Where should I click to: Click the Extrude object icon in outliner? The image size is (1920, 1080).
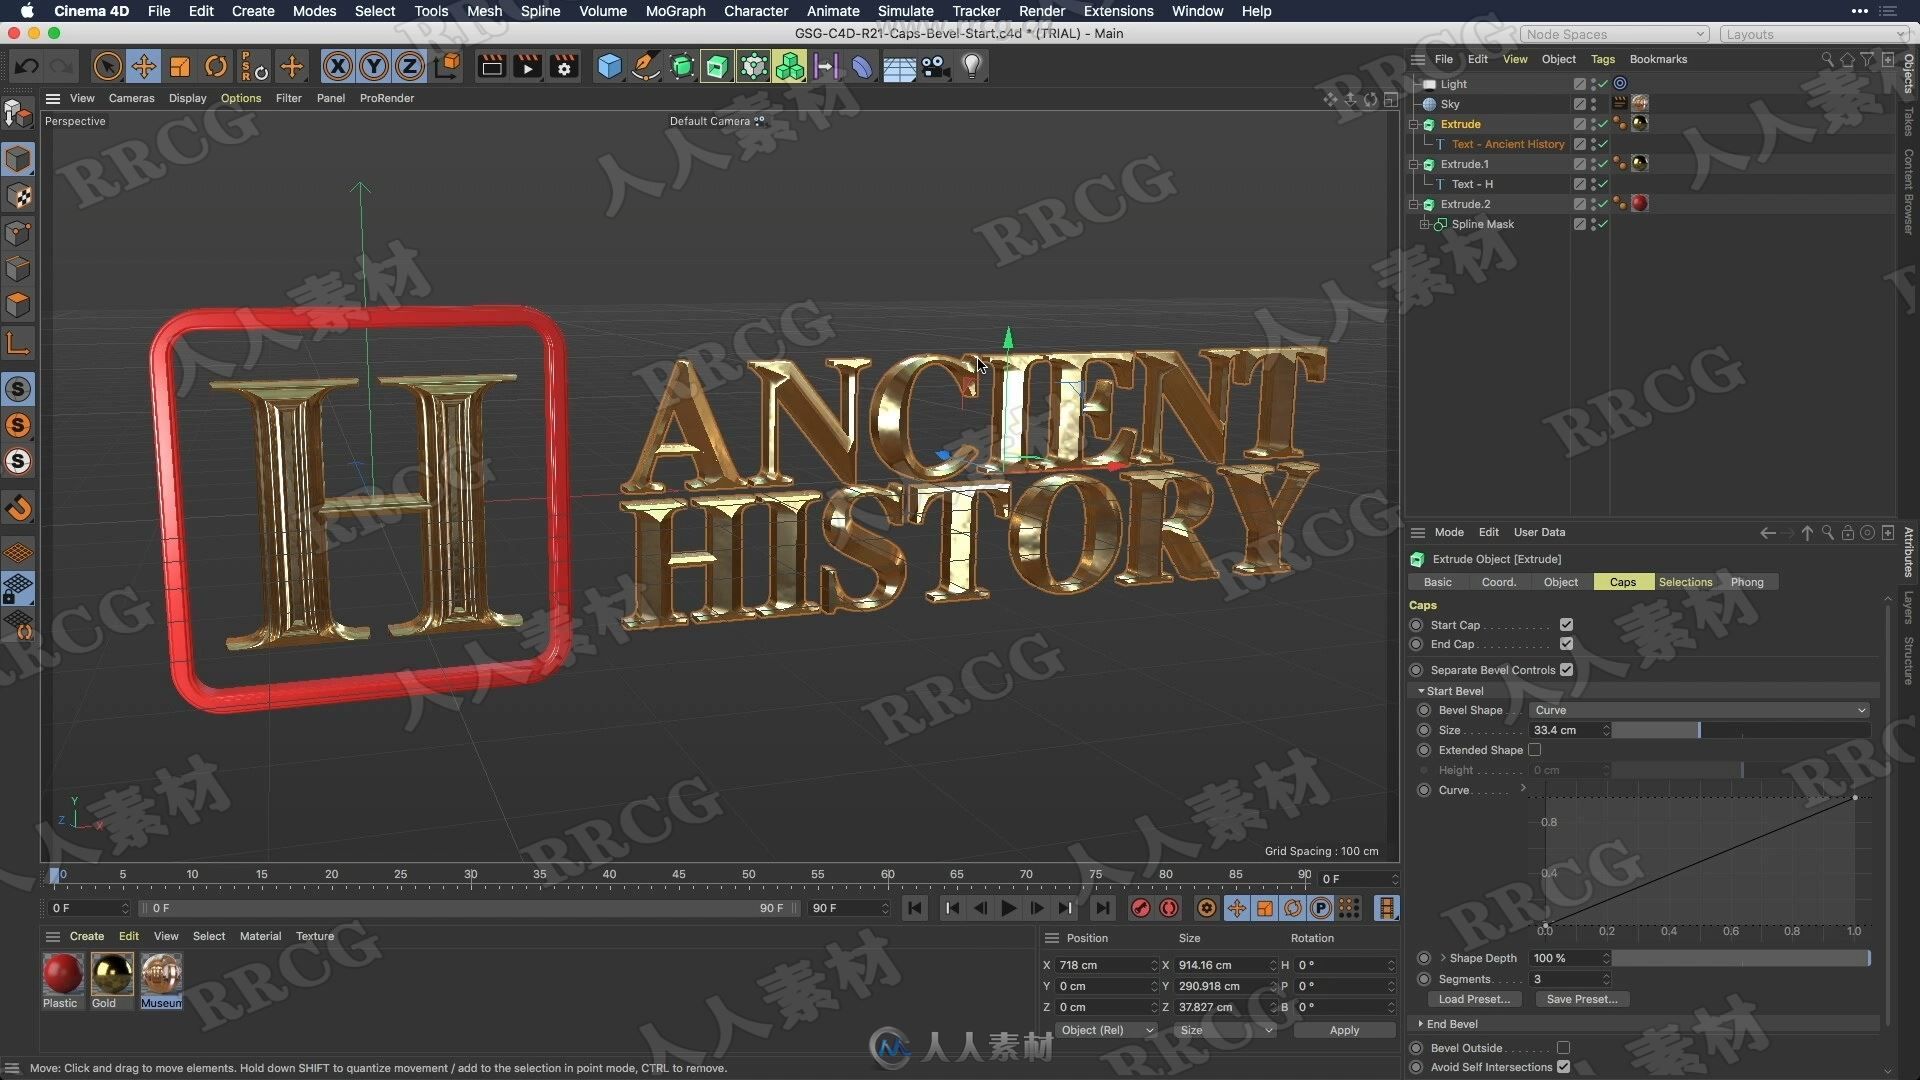coord(1431,124)
